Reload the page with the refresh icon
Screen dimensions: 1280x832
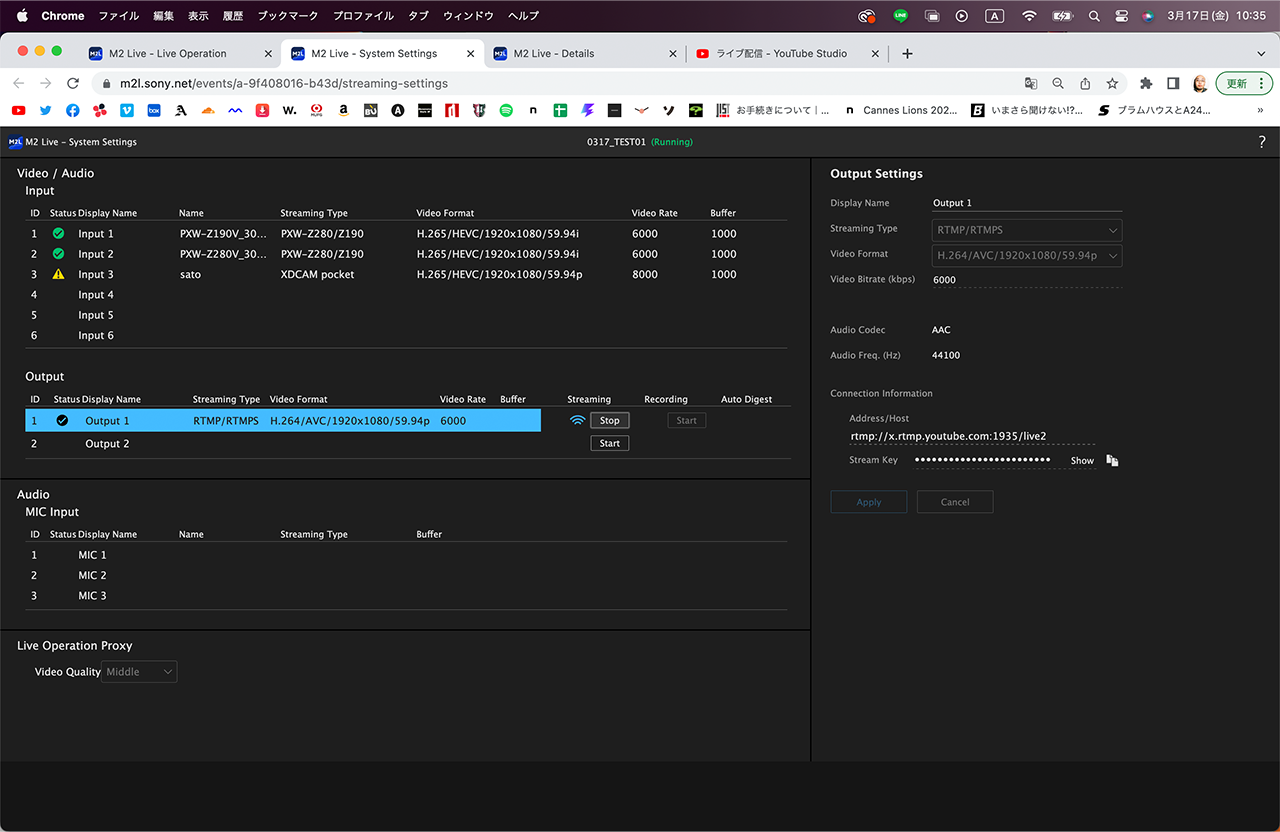(72, 84)
